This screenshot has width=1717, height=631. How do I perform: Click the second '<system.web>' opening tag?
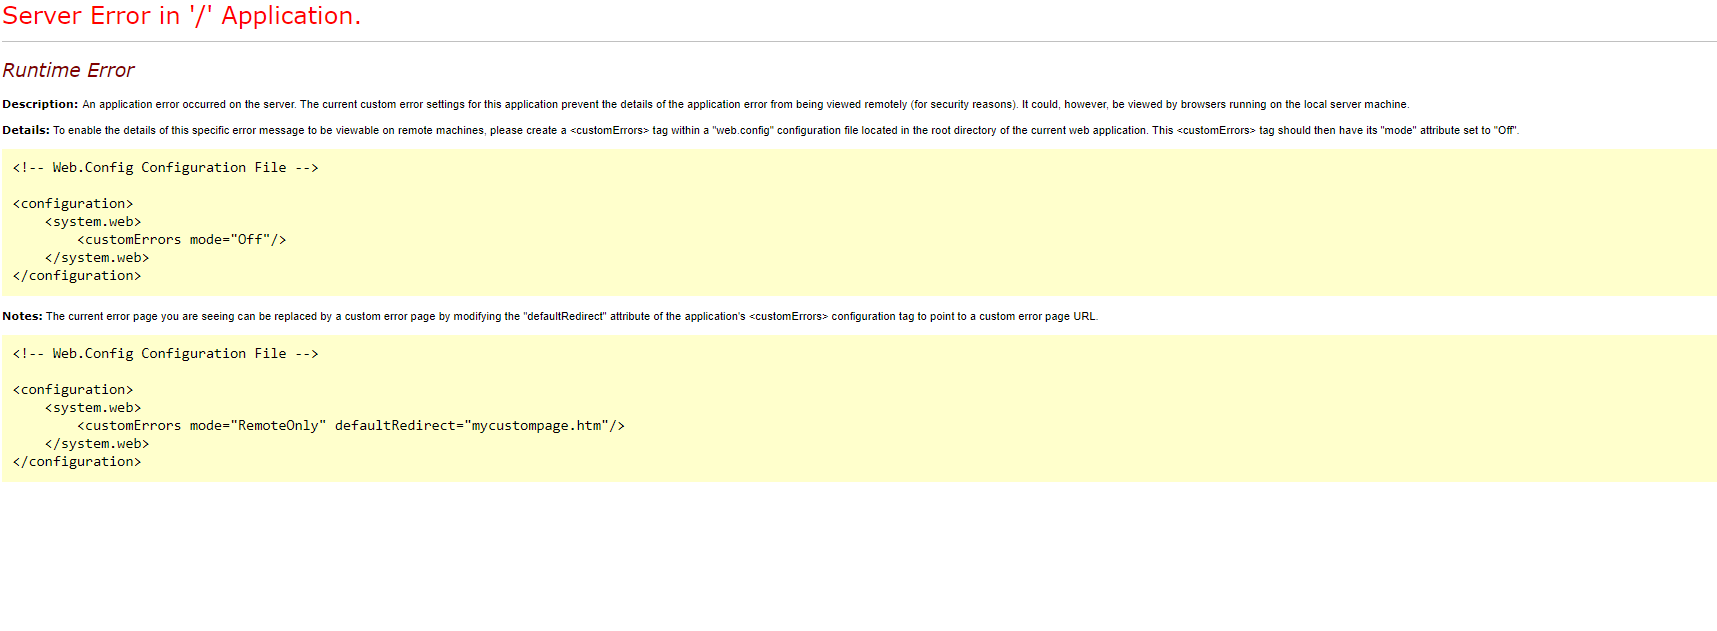click(93, 408)
